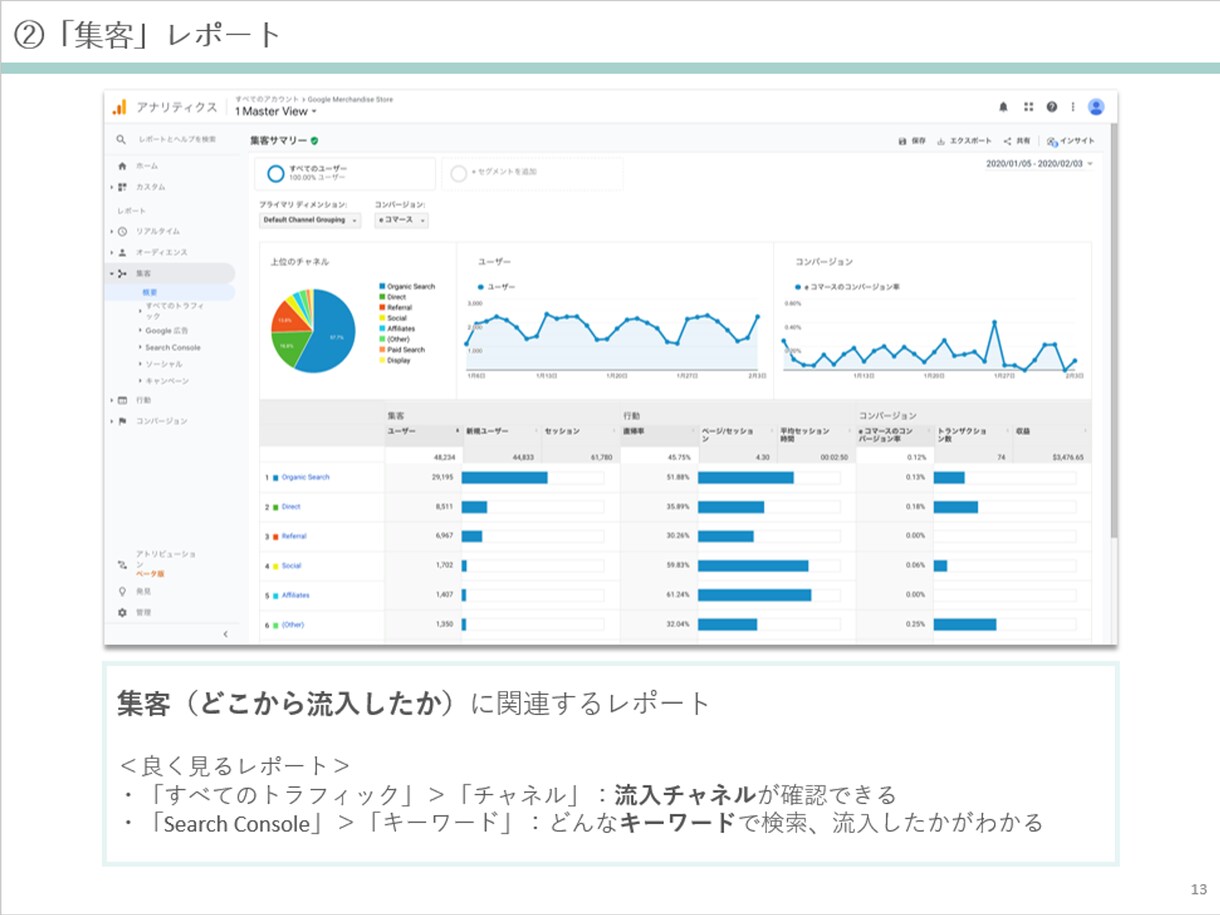Click the search magnifier icon in sidebar
This screenshot has width=1220, height=915.
(121, 139)
